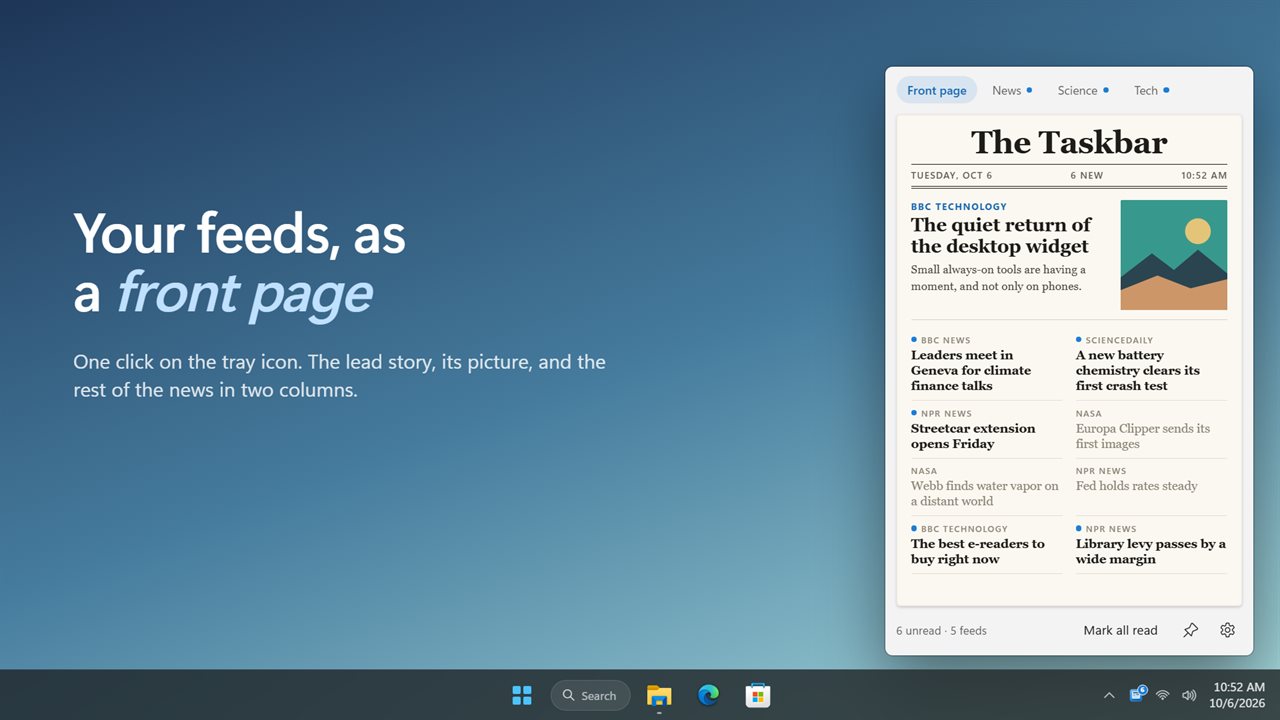
Task: Read 'Leaders meet in Geneva' story
Action: click(970, 370)
